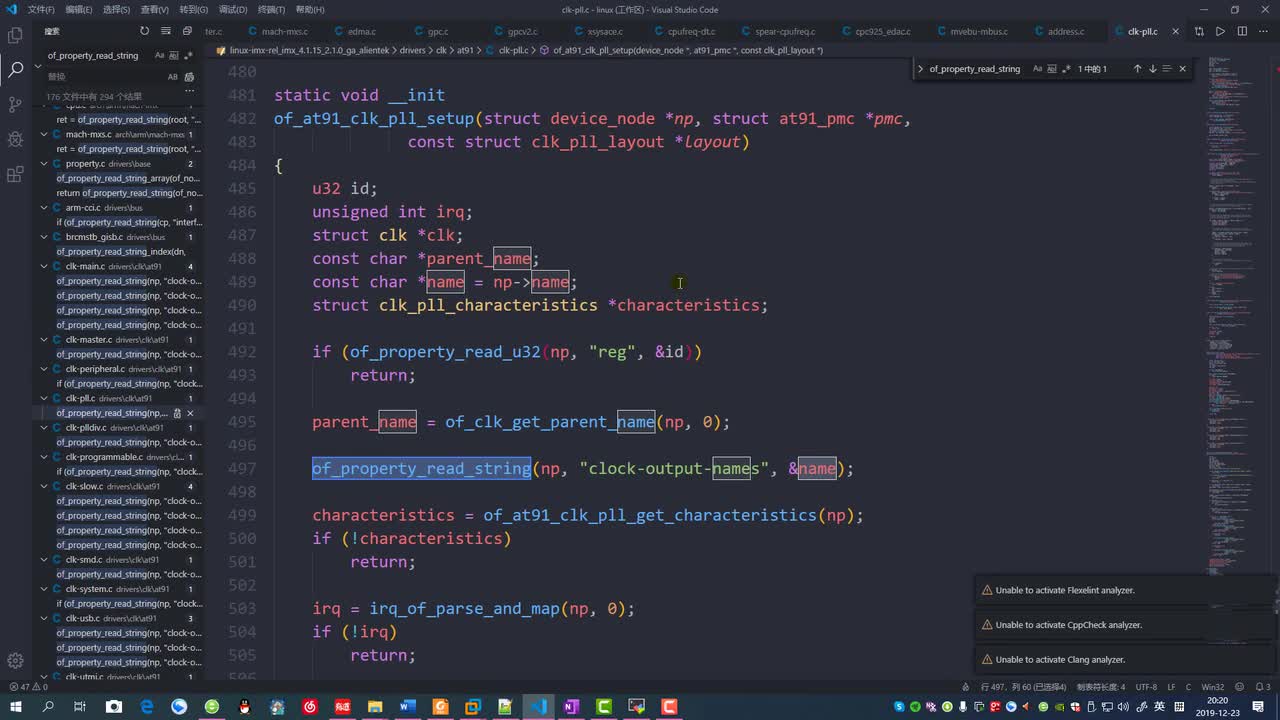The image size is (1280, 720).
Task: Click drivers breadcrumb segment
Action: coord(412,50)
